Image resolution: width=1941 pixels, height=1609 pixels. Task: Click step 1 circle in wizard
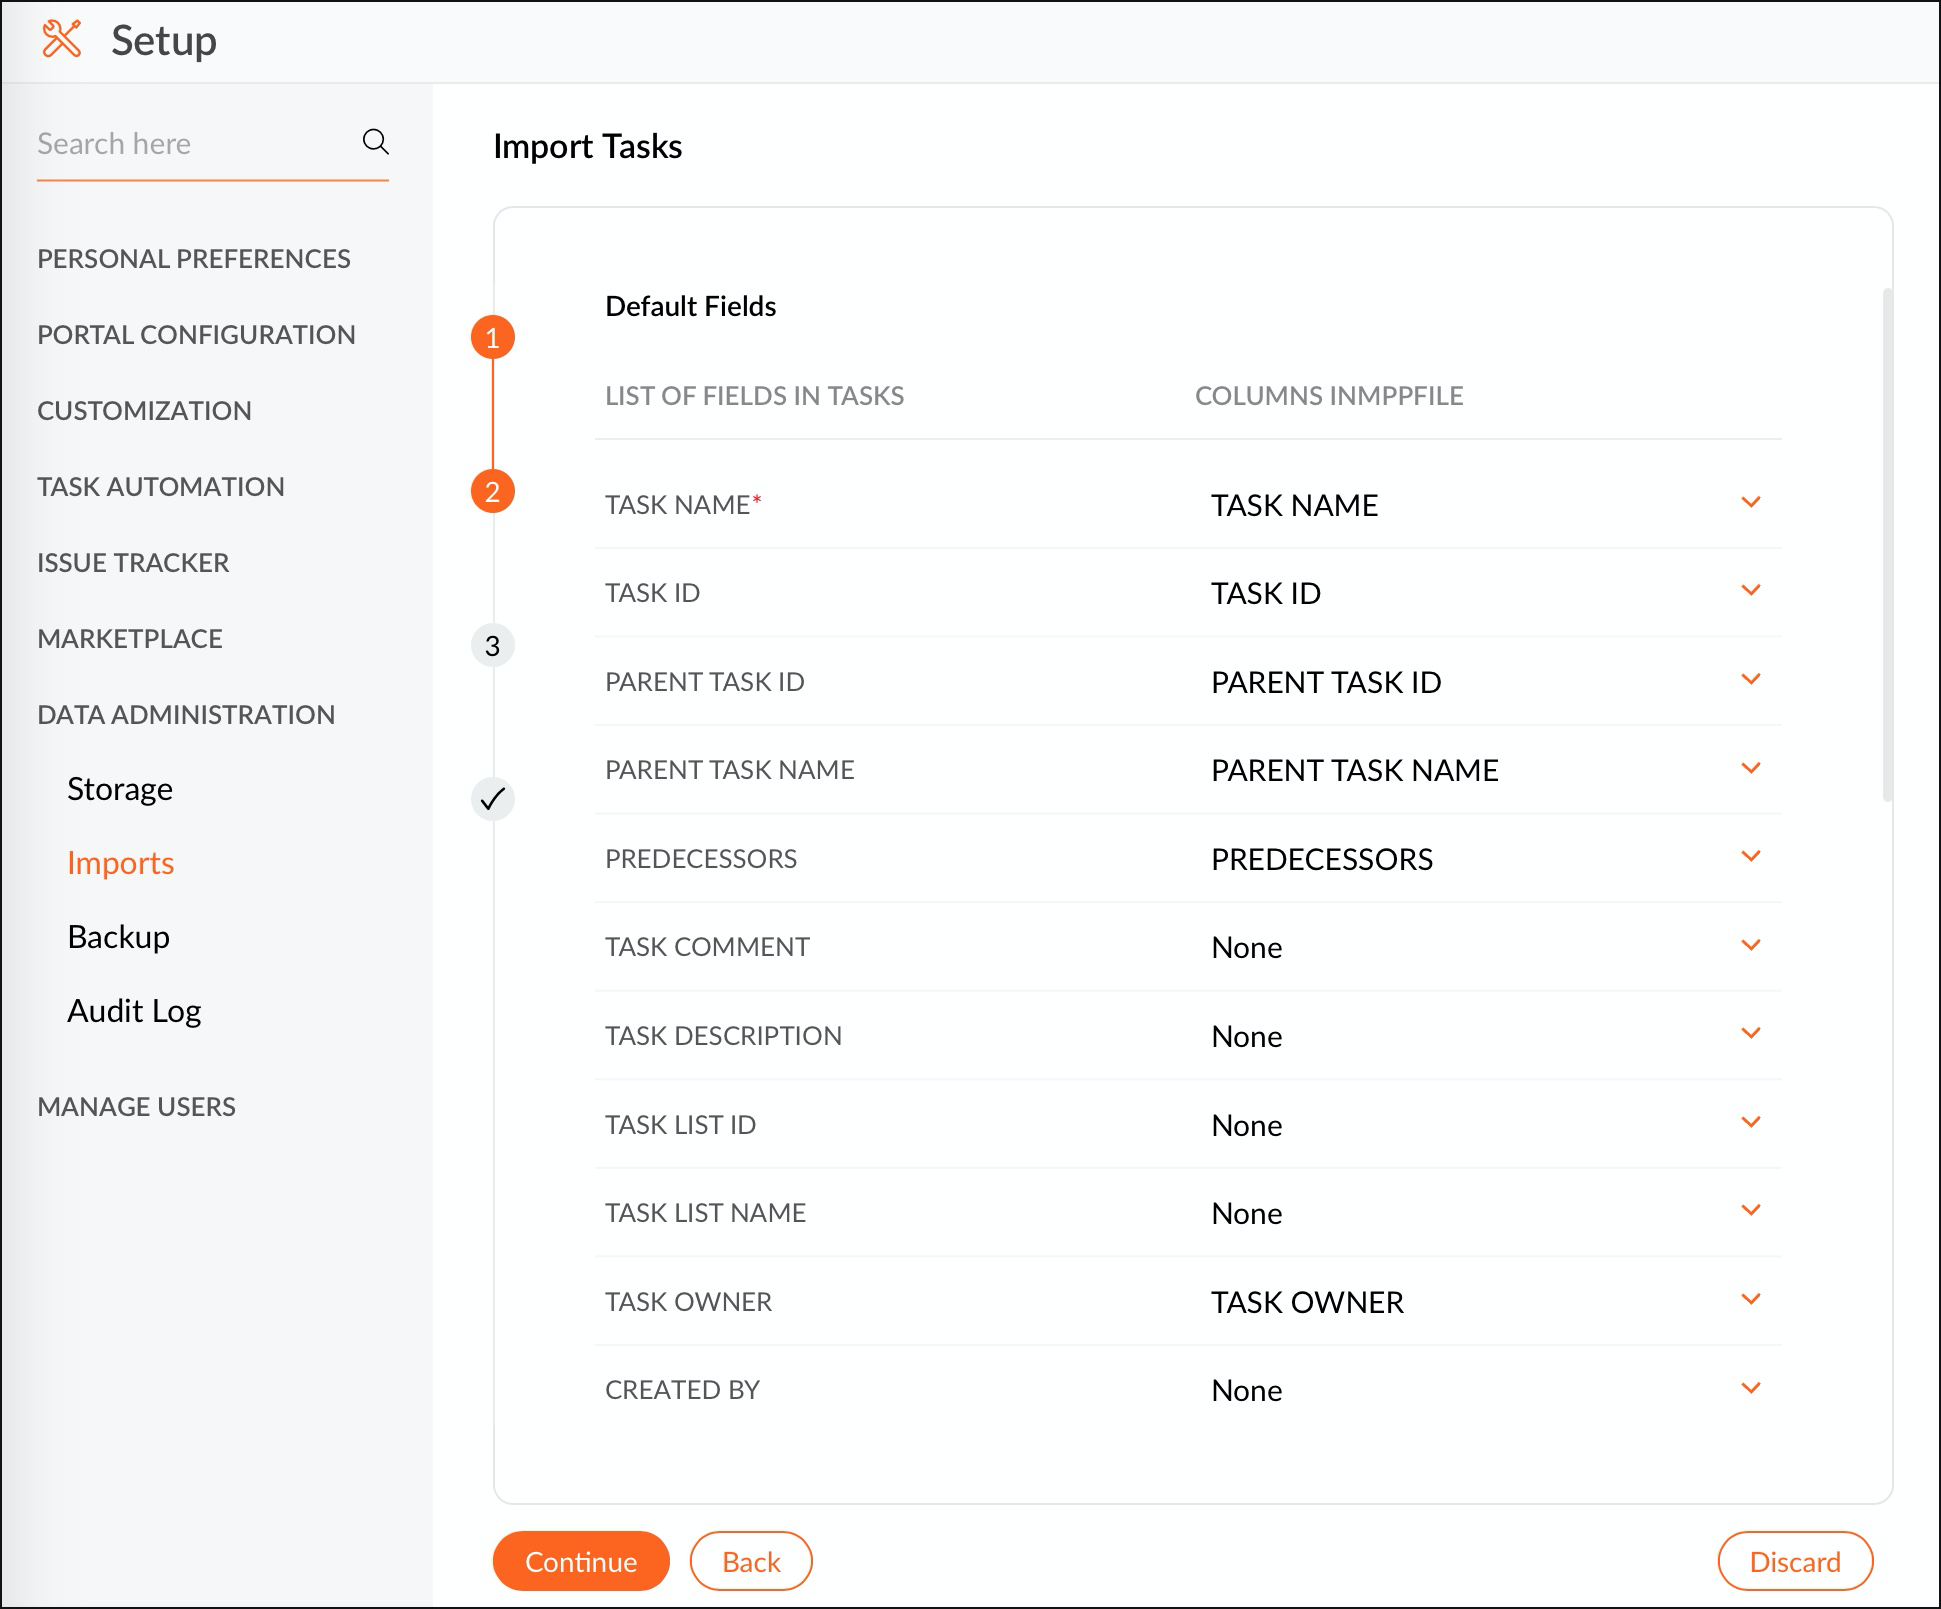[x=493, y=338]
